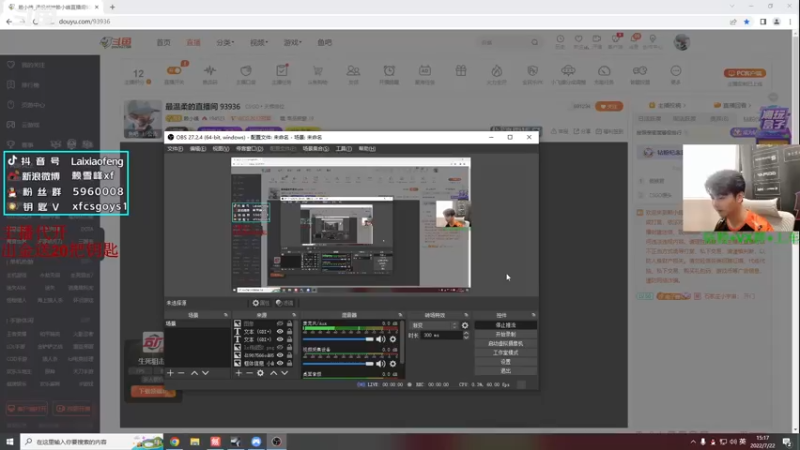Open source properties gear in the Sources toolbar
This screenshot has height=450, width=800.
(260, 373)
